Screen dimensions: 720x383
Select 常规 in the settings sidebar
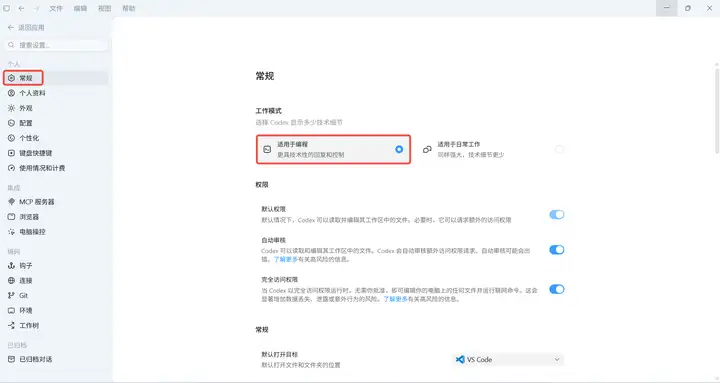click(x=56, y=78)
